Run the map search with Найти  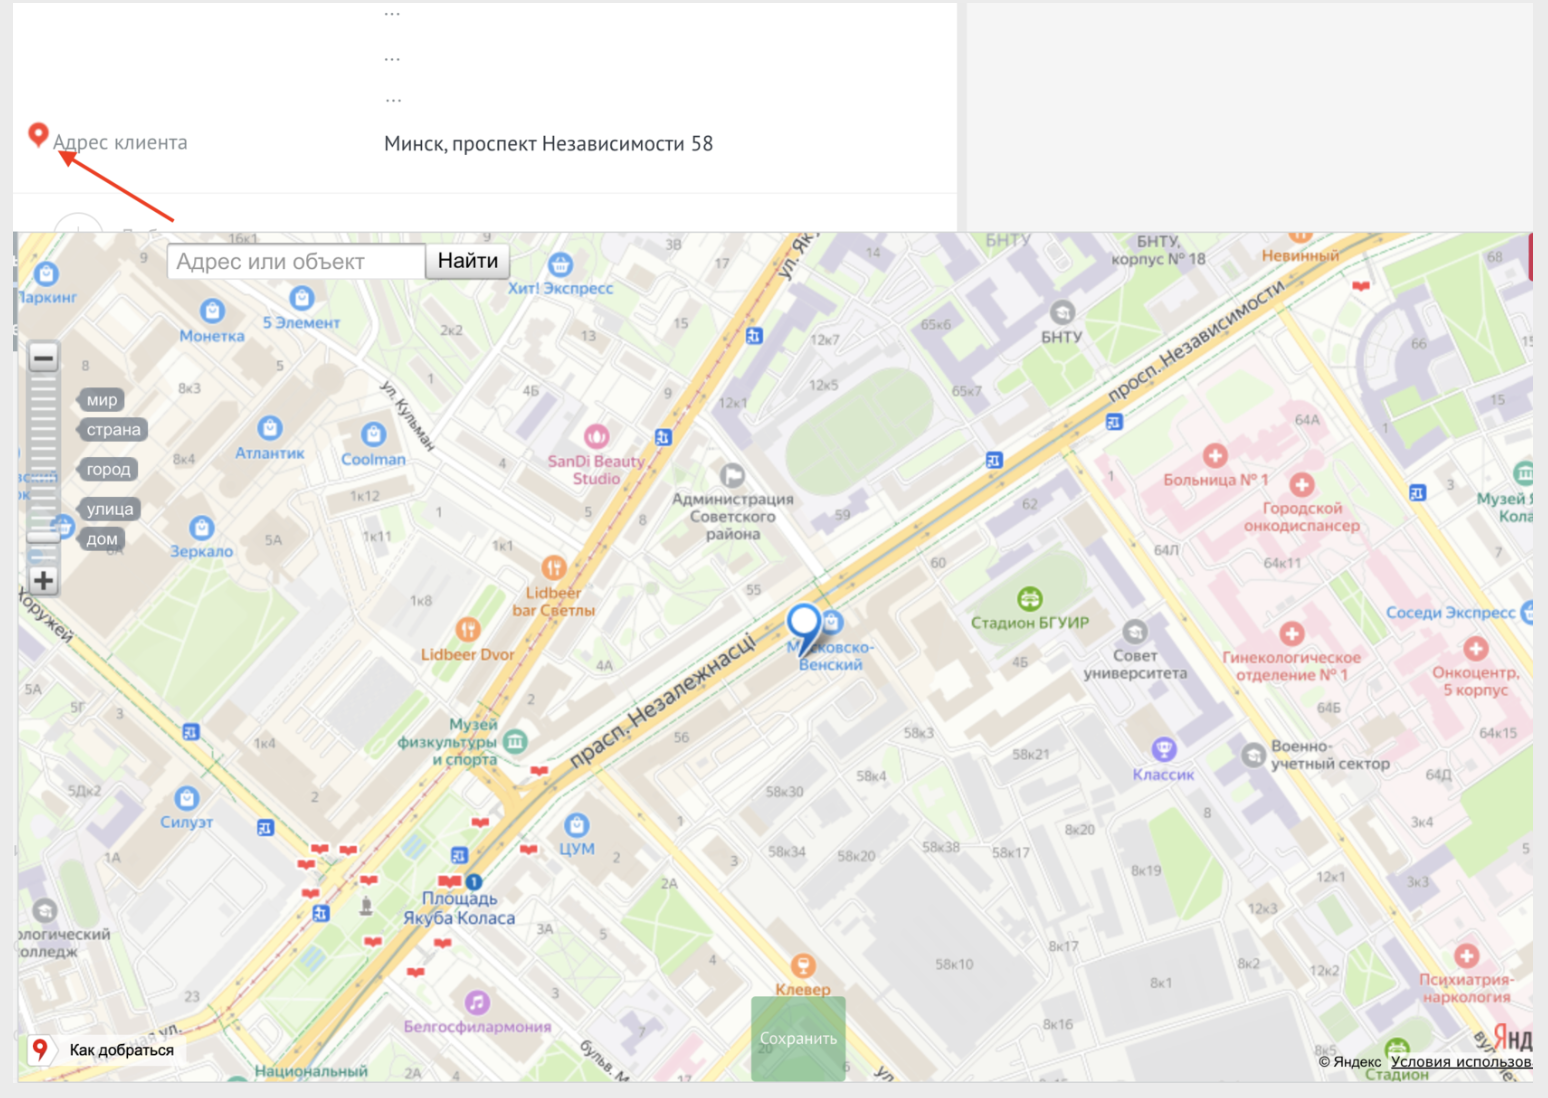click(468, 261)
